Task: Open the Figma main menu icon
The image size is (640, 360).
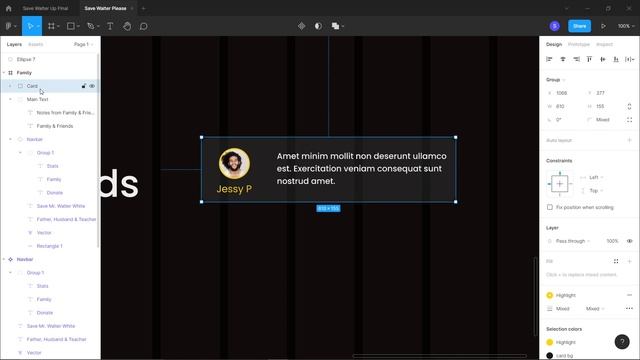Action: 11,26
